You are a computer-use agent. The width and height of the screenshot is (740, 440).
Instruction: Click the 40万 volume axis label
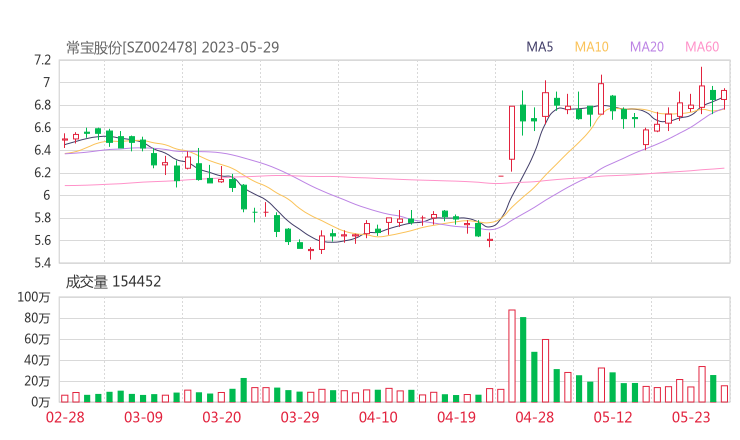[x=37, y=360]
